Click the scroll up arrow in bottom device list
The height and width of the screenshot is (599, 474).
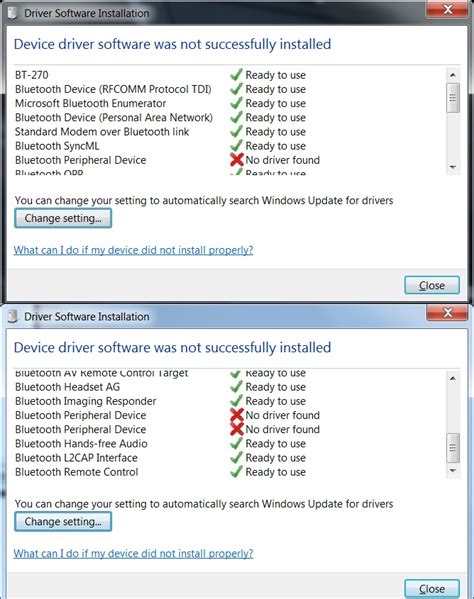click(x=453, y=378)
